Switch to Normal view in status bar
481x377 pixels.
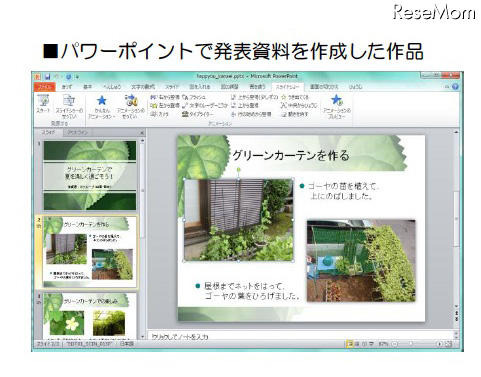(x=349, y=344)
